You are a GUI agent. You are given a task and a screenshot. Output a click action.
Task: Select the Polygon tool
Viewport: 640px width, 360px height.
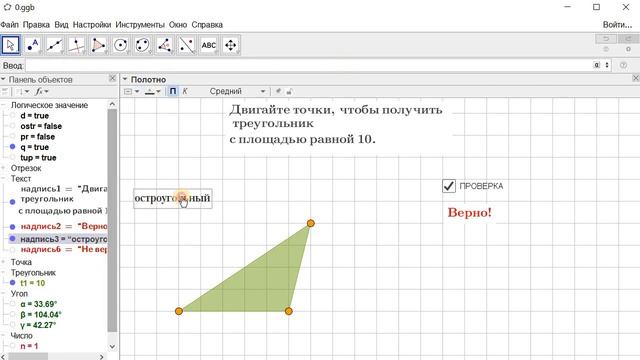(x=99, y=45)
